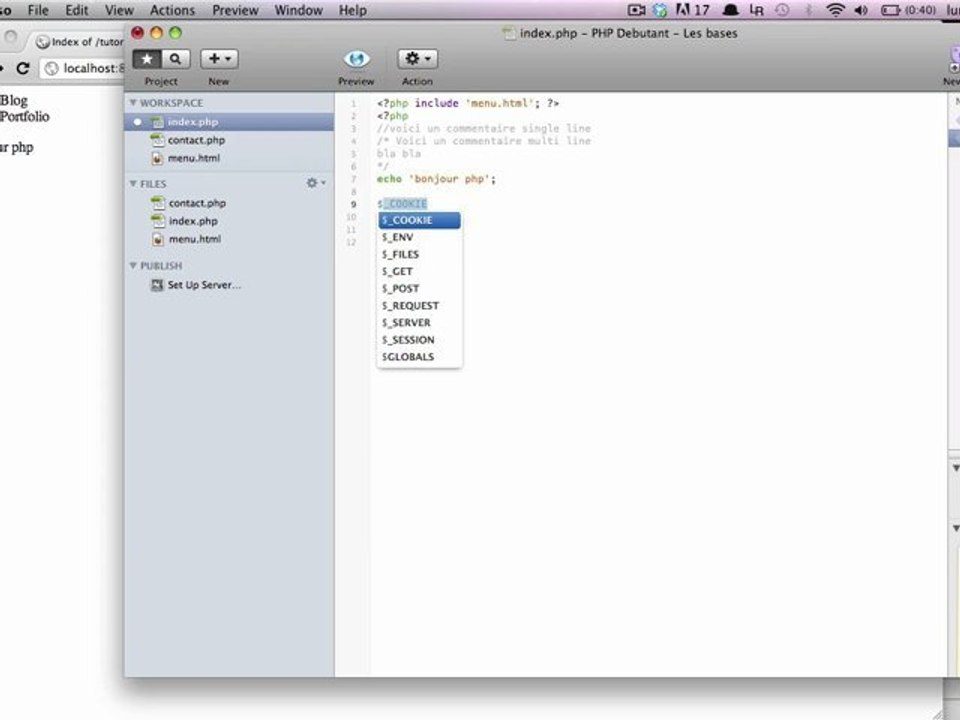Click the include 'menu.html' code line
Screen dimensions: 960x720
pyautogui.click(x=468, y=103)
